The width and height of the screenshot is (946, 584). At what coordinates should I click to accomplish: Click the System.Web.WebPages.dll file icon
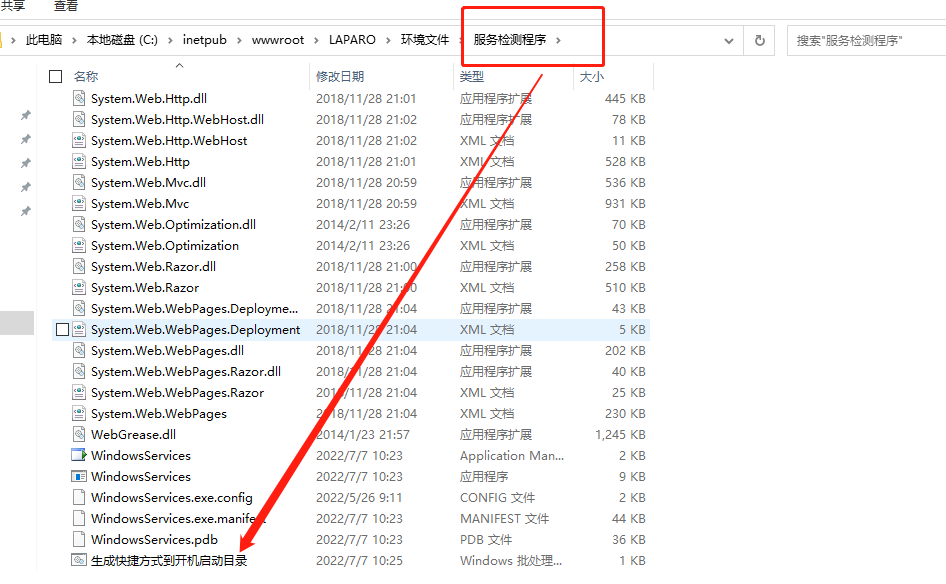[79, 350]
